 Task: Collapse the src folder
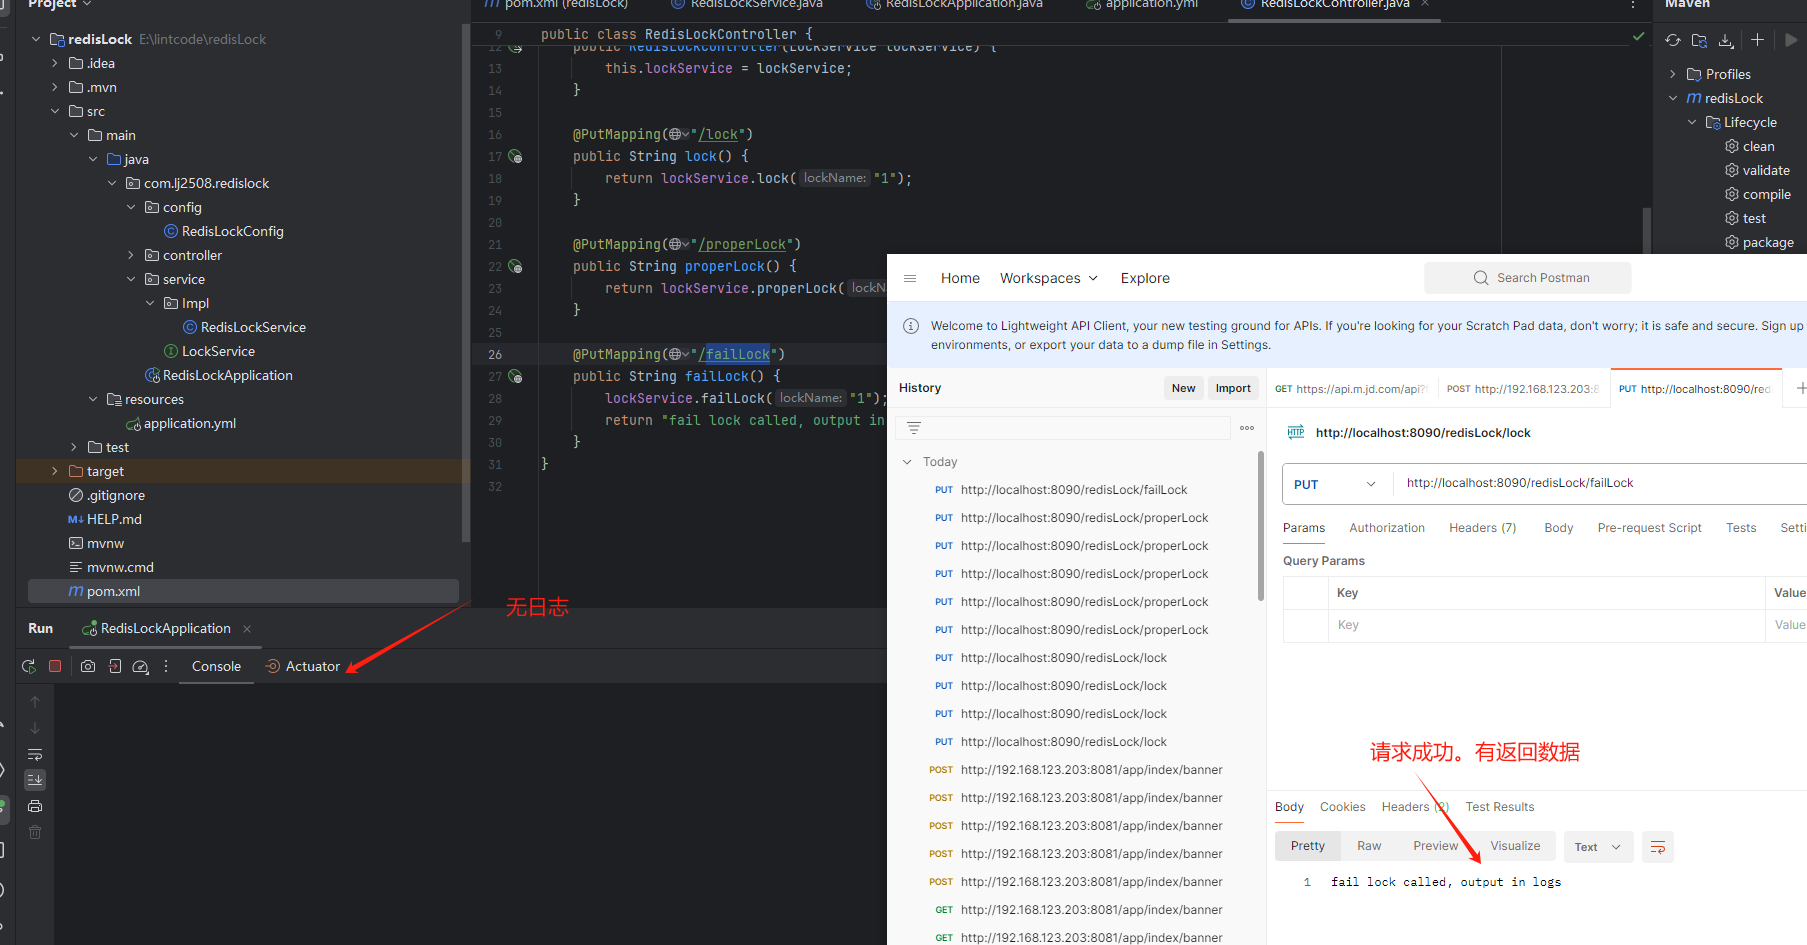pyautogui.click(x=55, y=111)
